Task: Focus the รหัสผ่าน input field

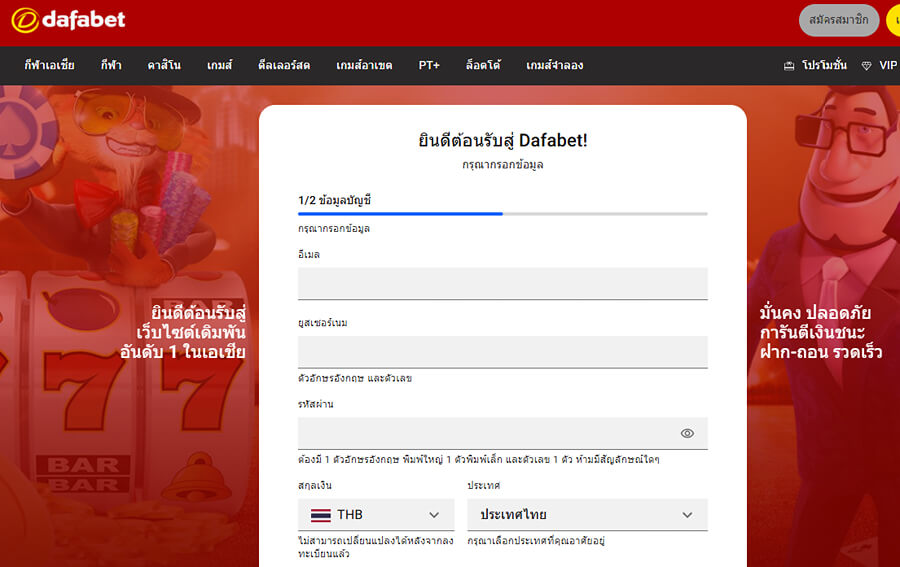Action: (x=502, y=433)
